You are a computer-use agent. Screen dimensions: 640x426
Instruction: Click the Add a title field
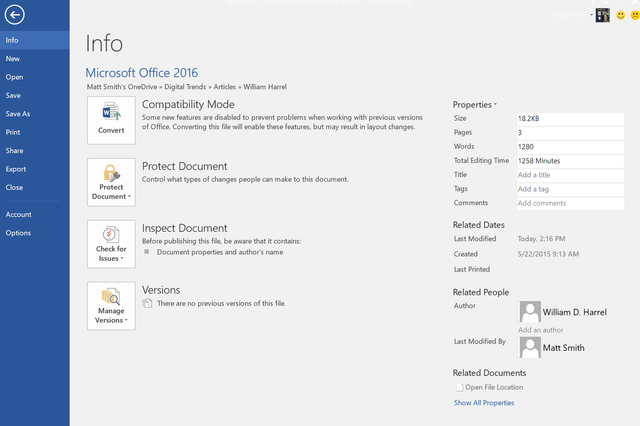[570, 175]
